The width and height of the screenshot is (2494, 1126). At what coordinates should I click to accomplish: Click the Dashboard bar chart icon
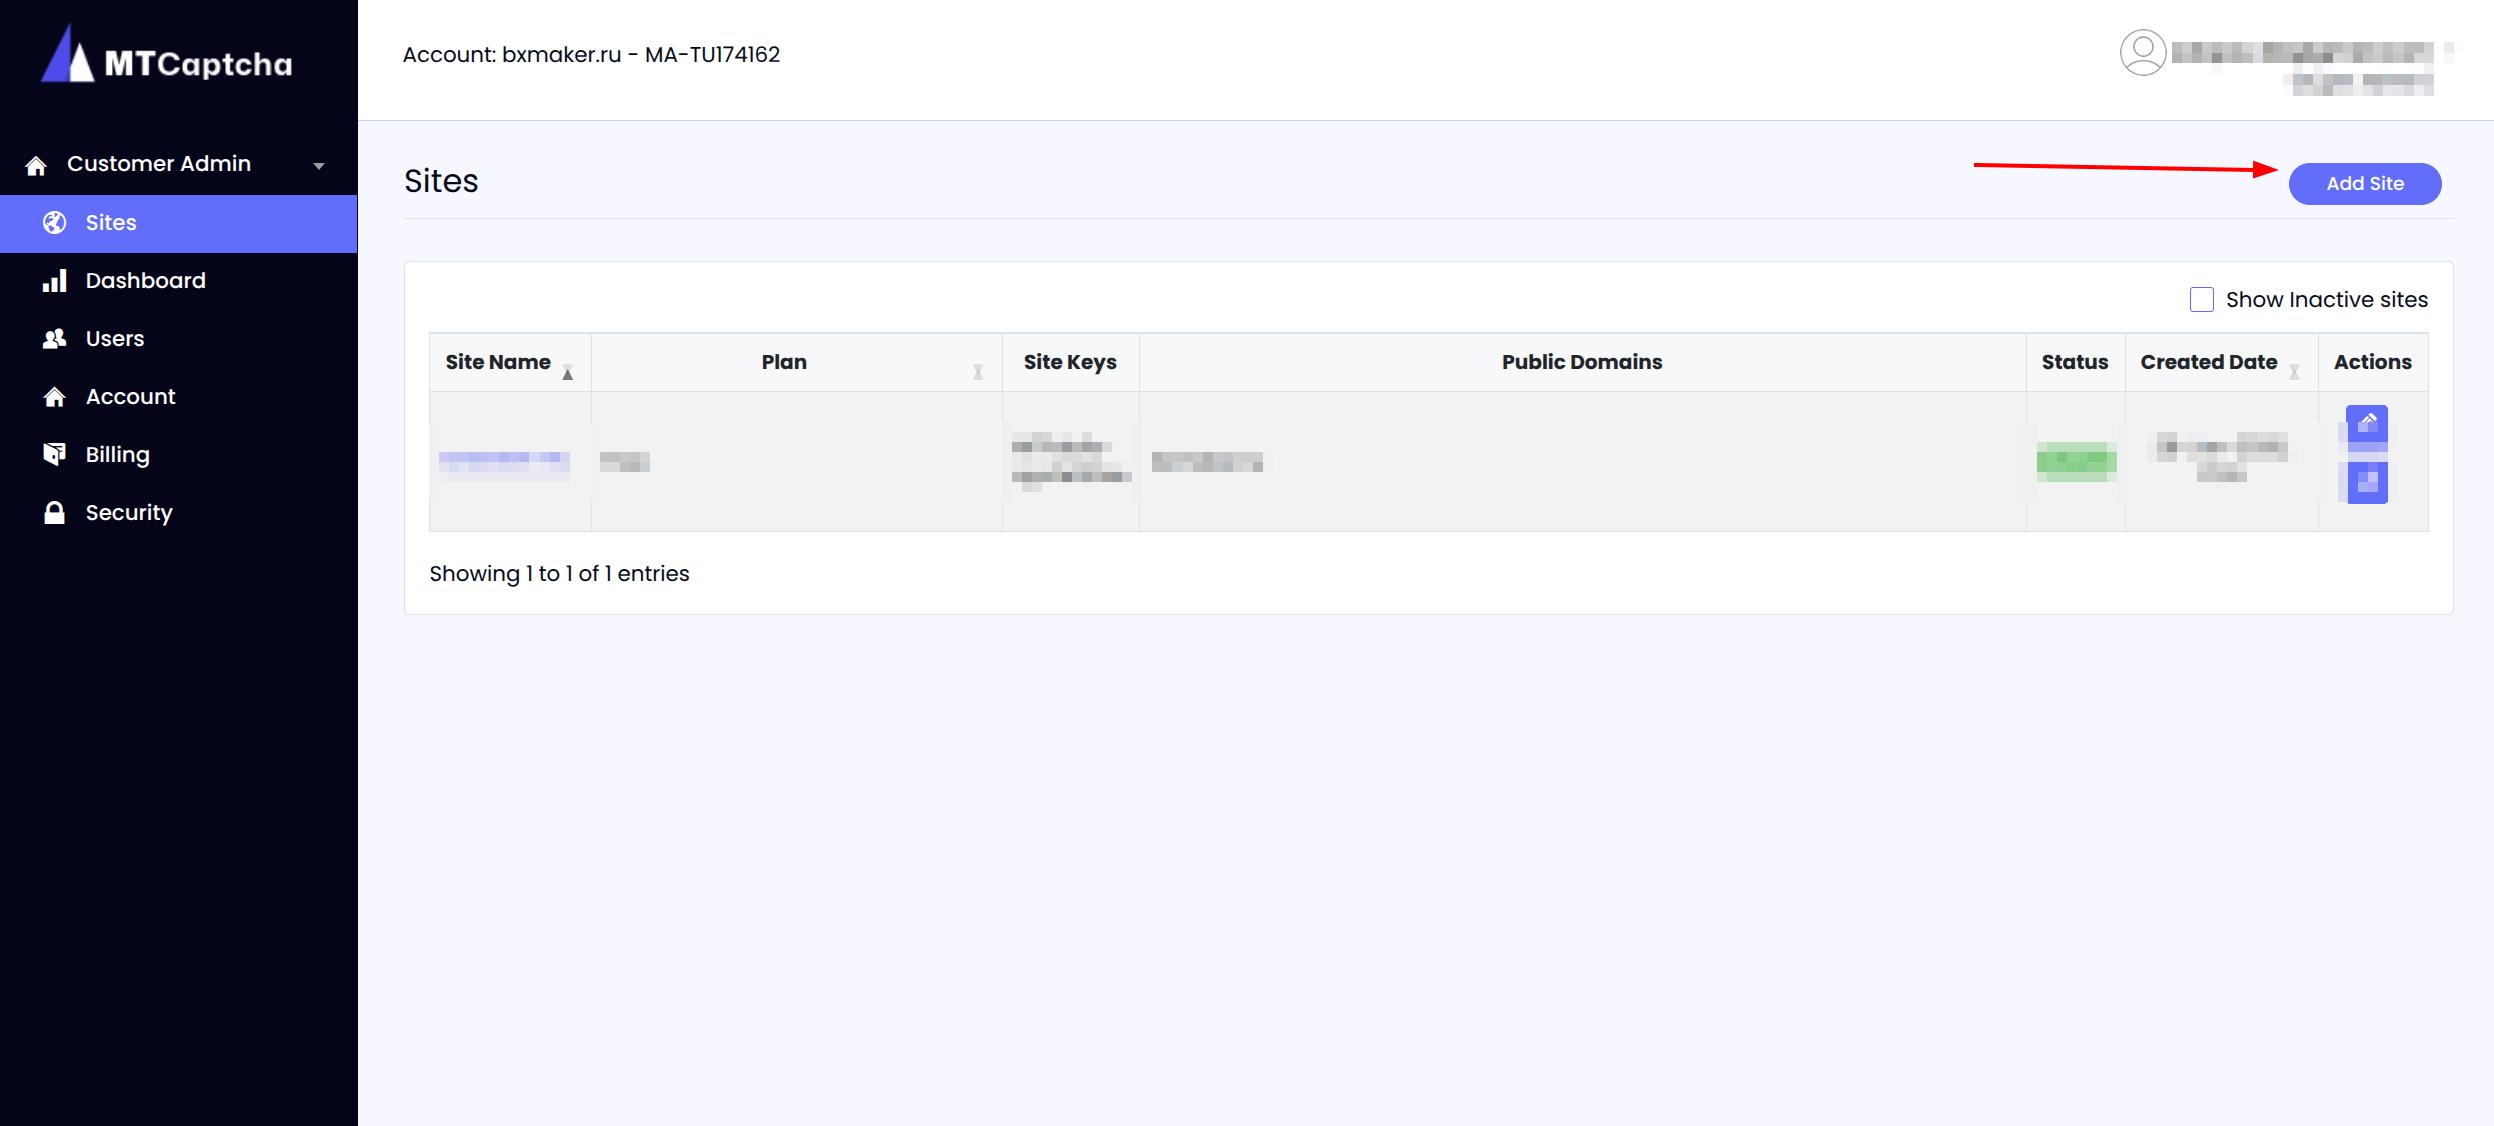pyautogui.click(x=54, y=281)
